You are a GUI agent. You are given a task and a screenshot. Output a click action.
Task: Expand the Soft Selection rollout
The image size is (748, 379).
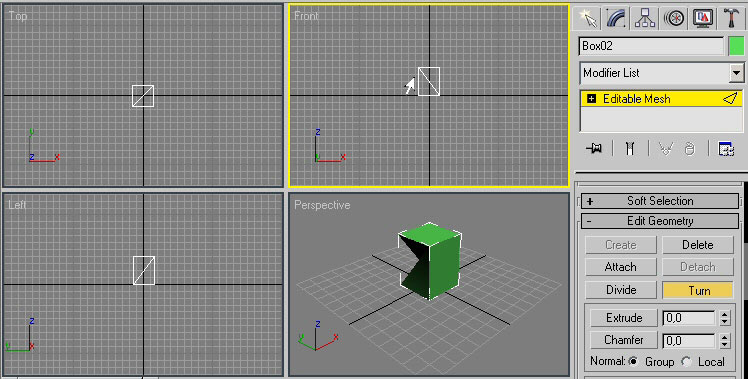pyautogui.click(x=660, y=201)
